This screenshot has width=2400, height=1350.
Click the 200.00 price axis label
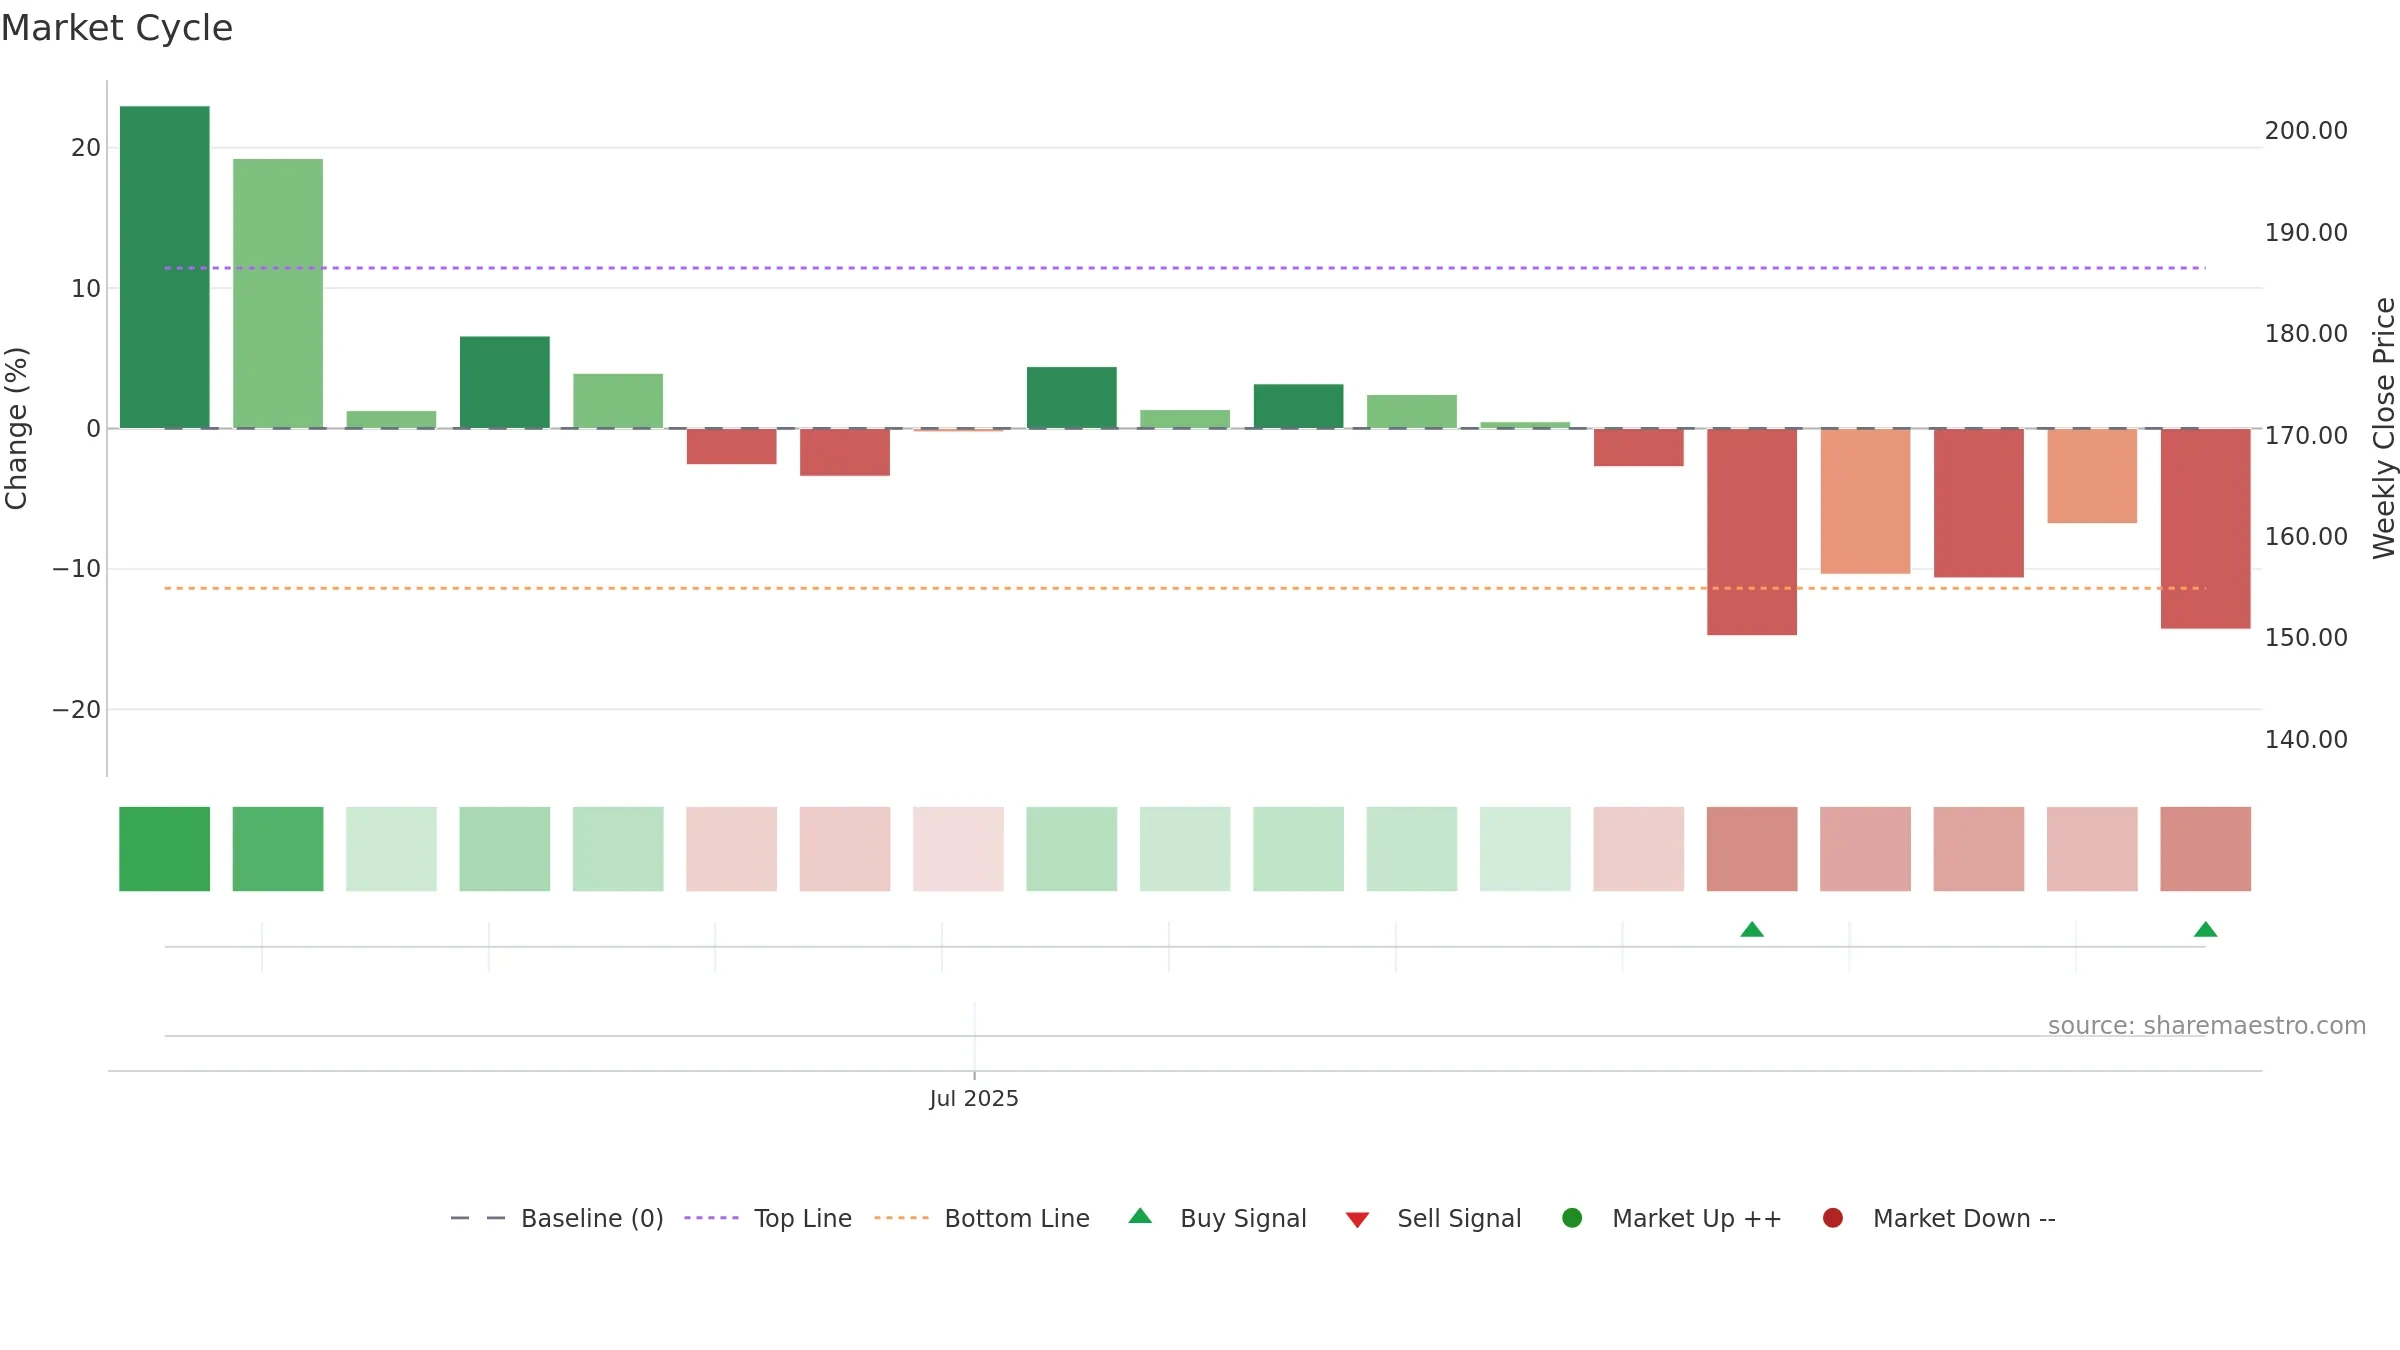(x=2306, y=131)
